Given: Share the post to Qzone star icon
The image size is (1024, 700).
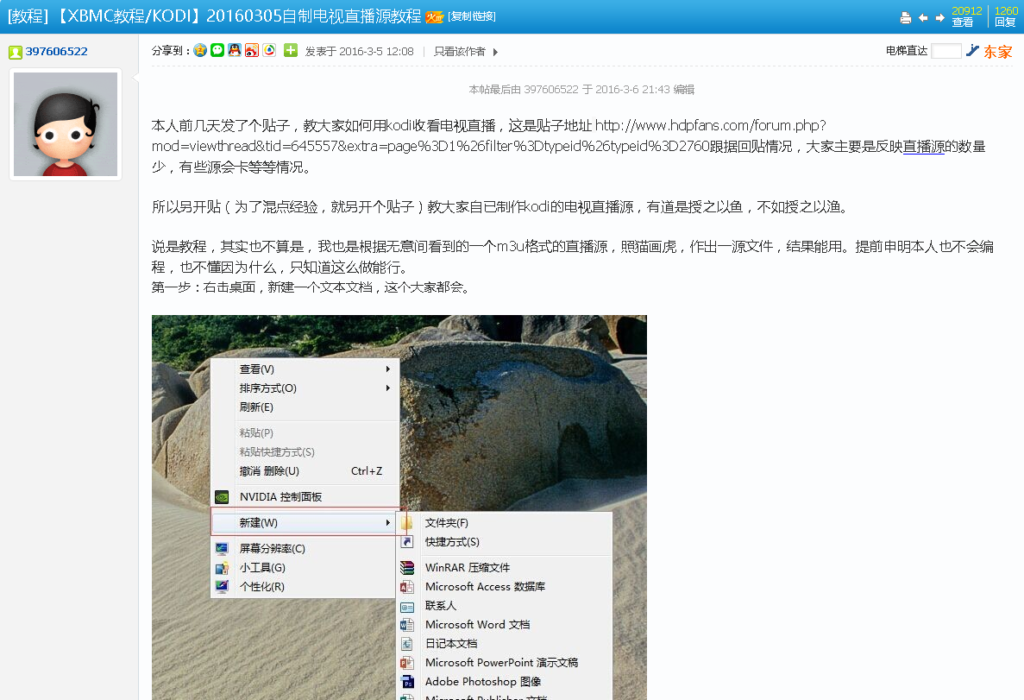Looking at the screenshot, I should (x=200, y=51).
